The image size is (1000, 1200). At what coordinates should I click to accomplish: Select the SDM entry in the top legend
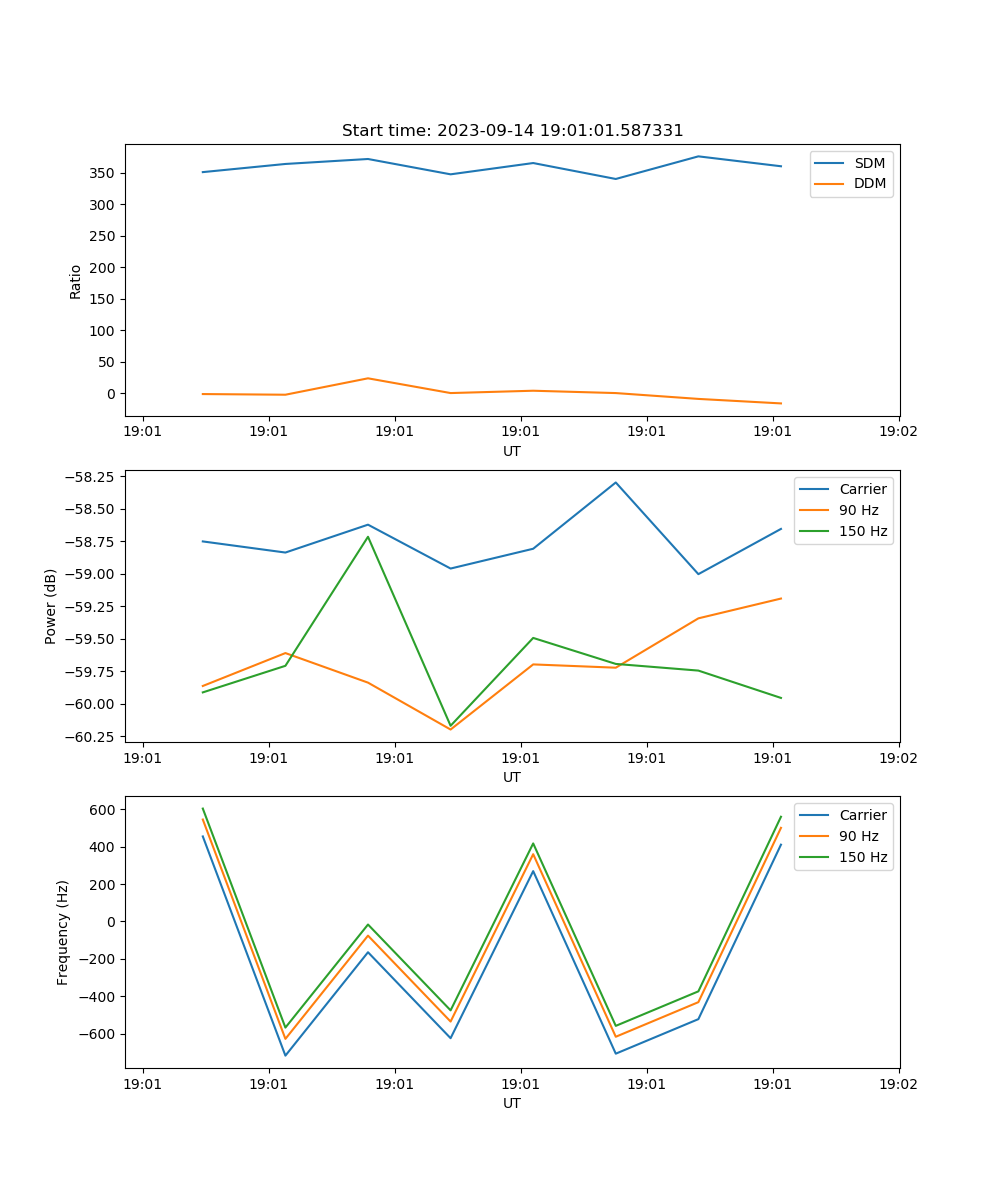tap(869, 163)
